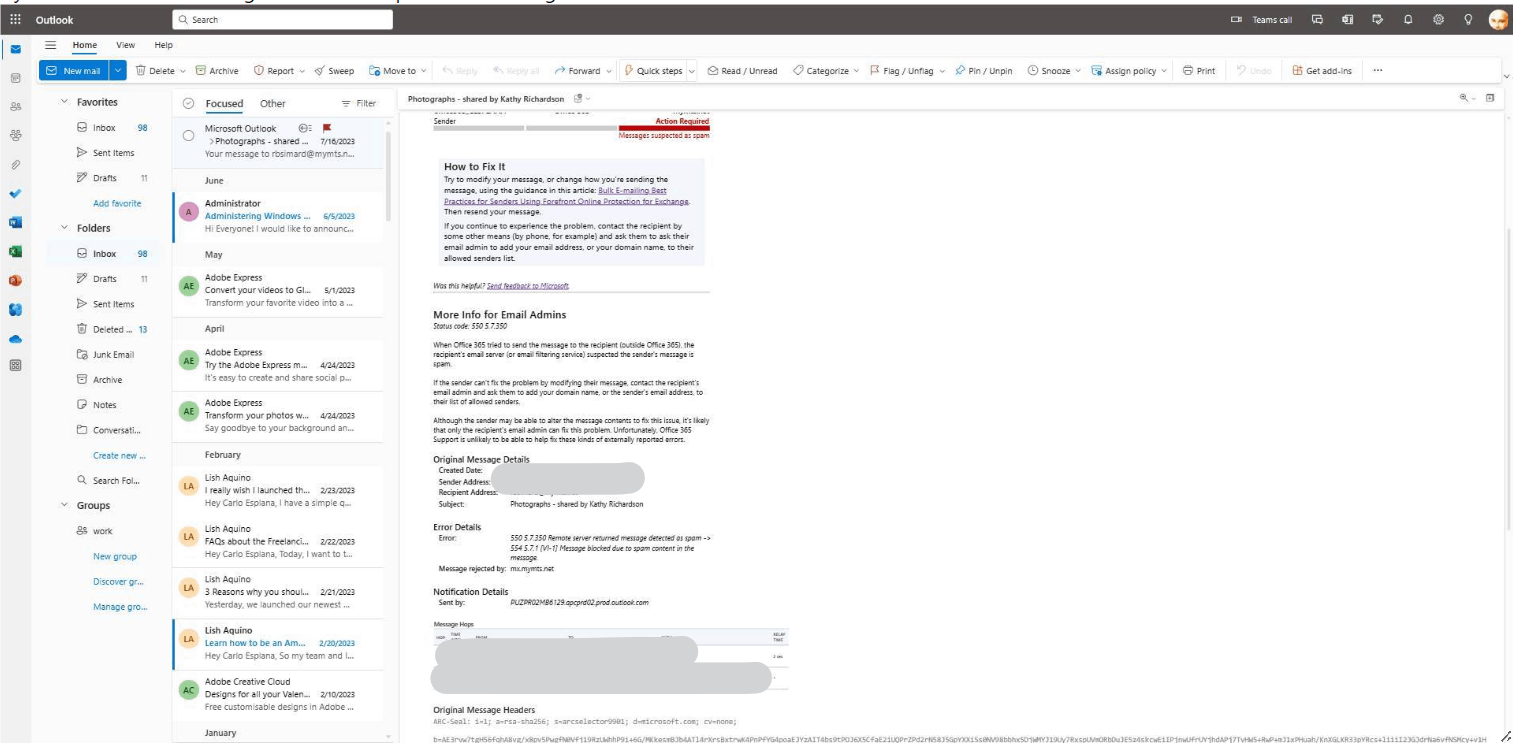This screenshot has height=753, width=1513.
Task: Click into the Search box
Action: pos(283,19)
